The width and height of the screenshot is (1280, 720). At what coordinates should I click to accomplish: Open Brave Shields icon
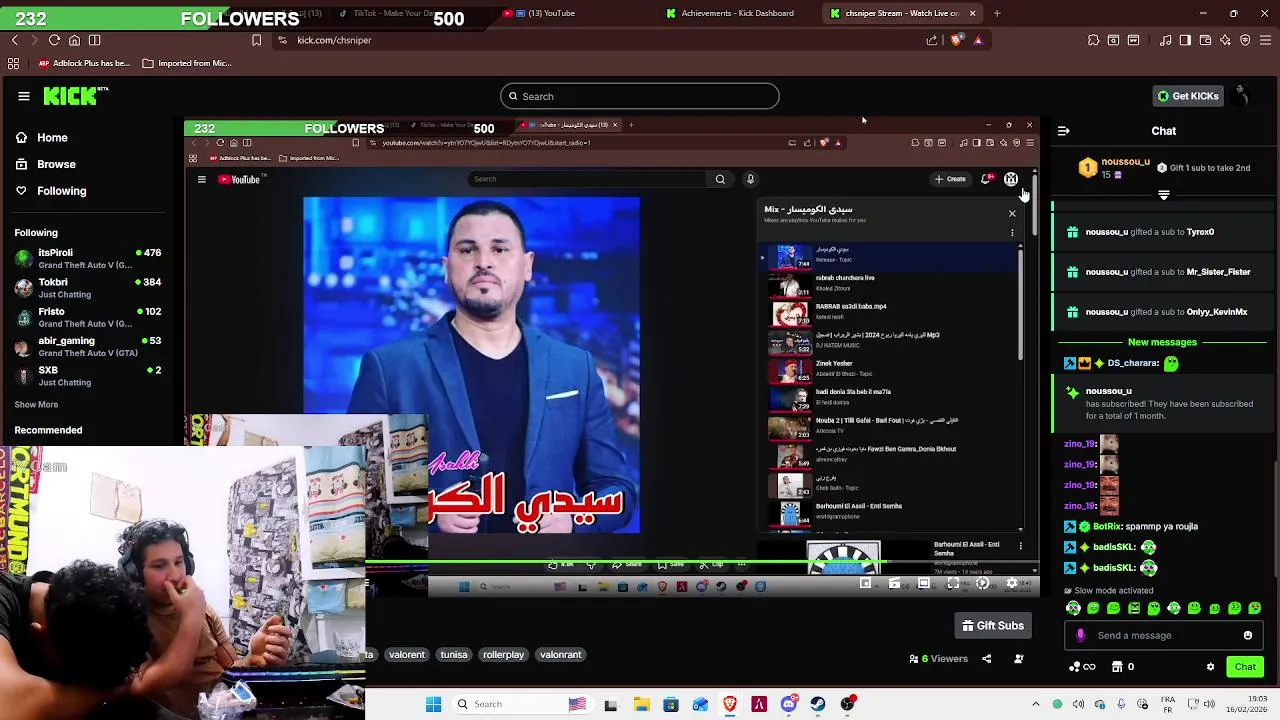[x=957, y=40]
